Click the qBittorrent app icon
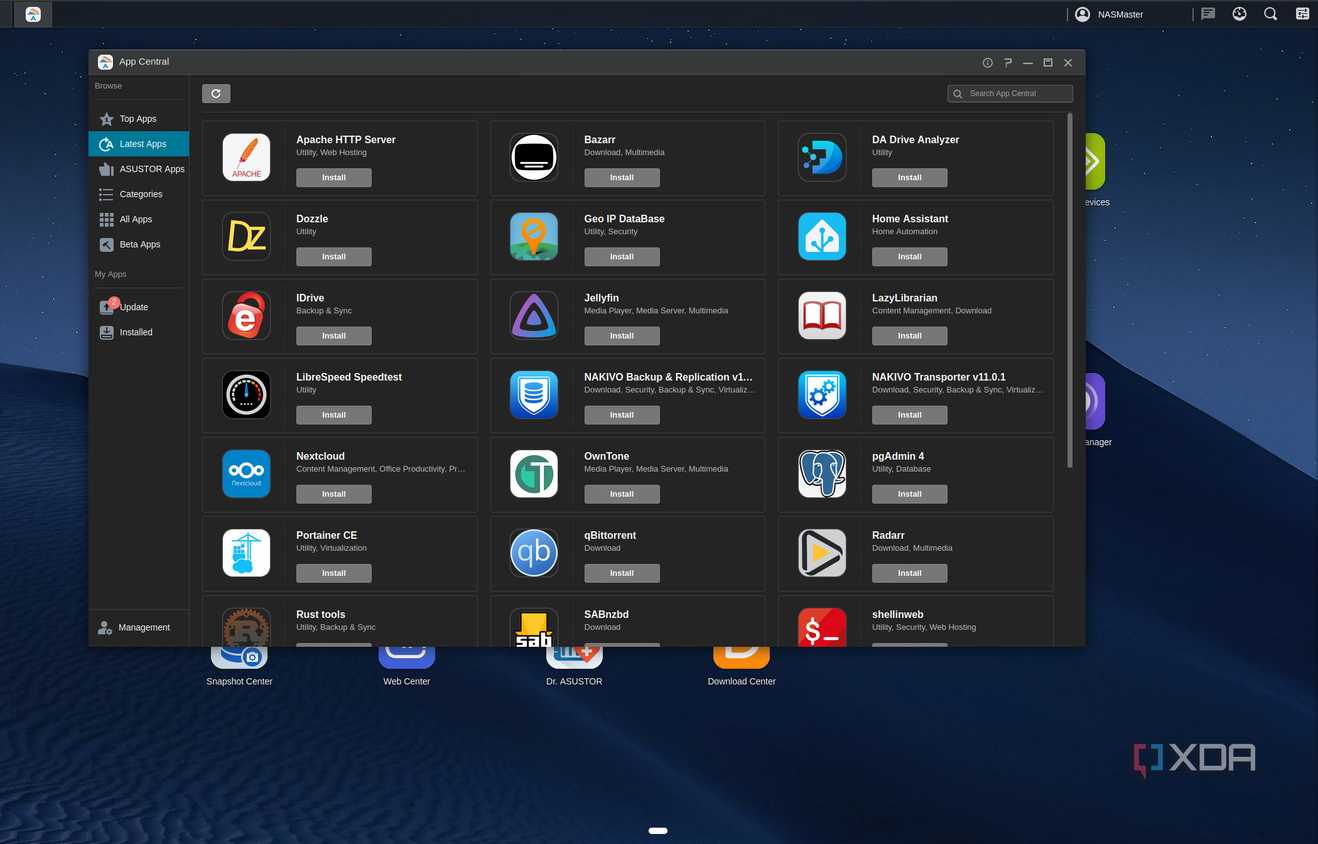Viewport: 1318px width, 844px height. 534,552
